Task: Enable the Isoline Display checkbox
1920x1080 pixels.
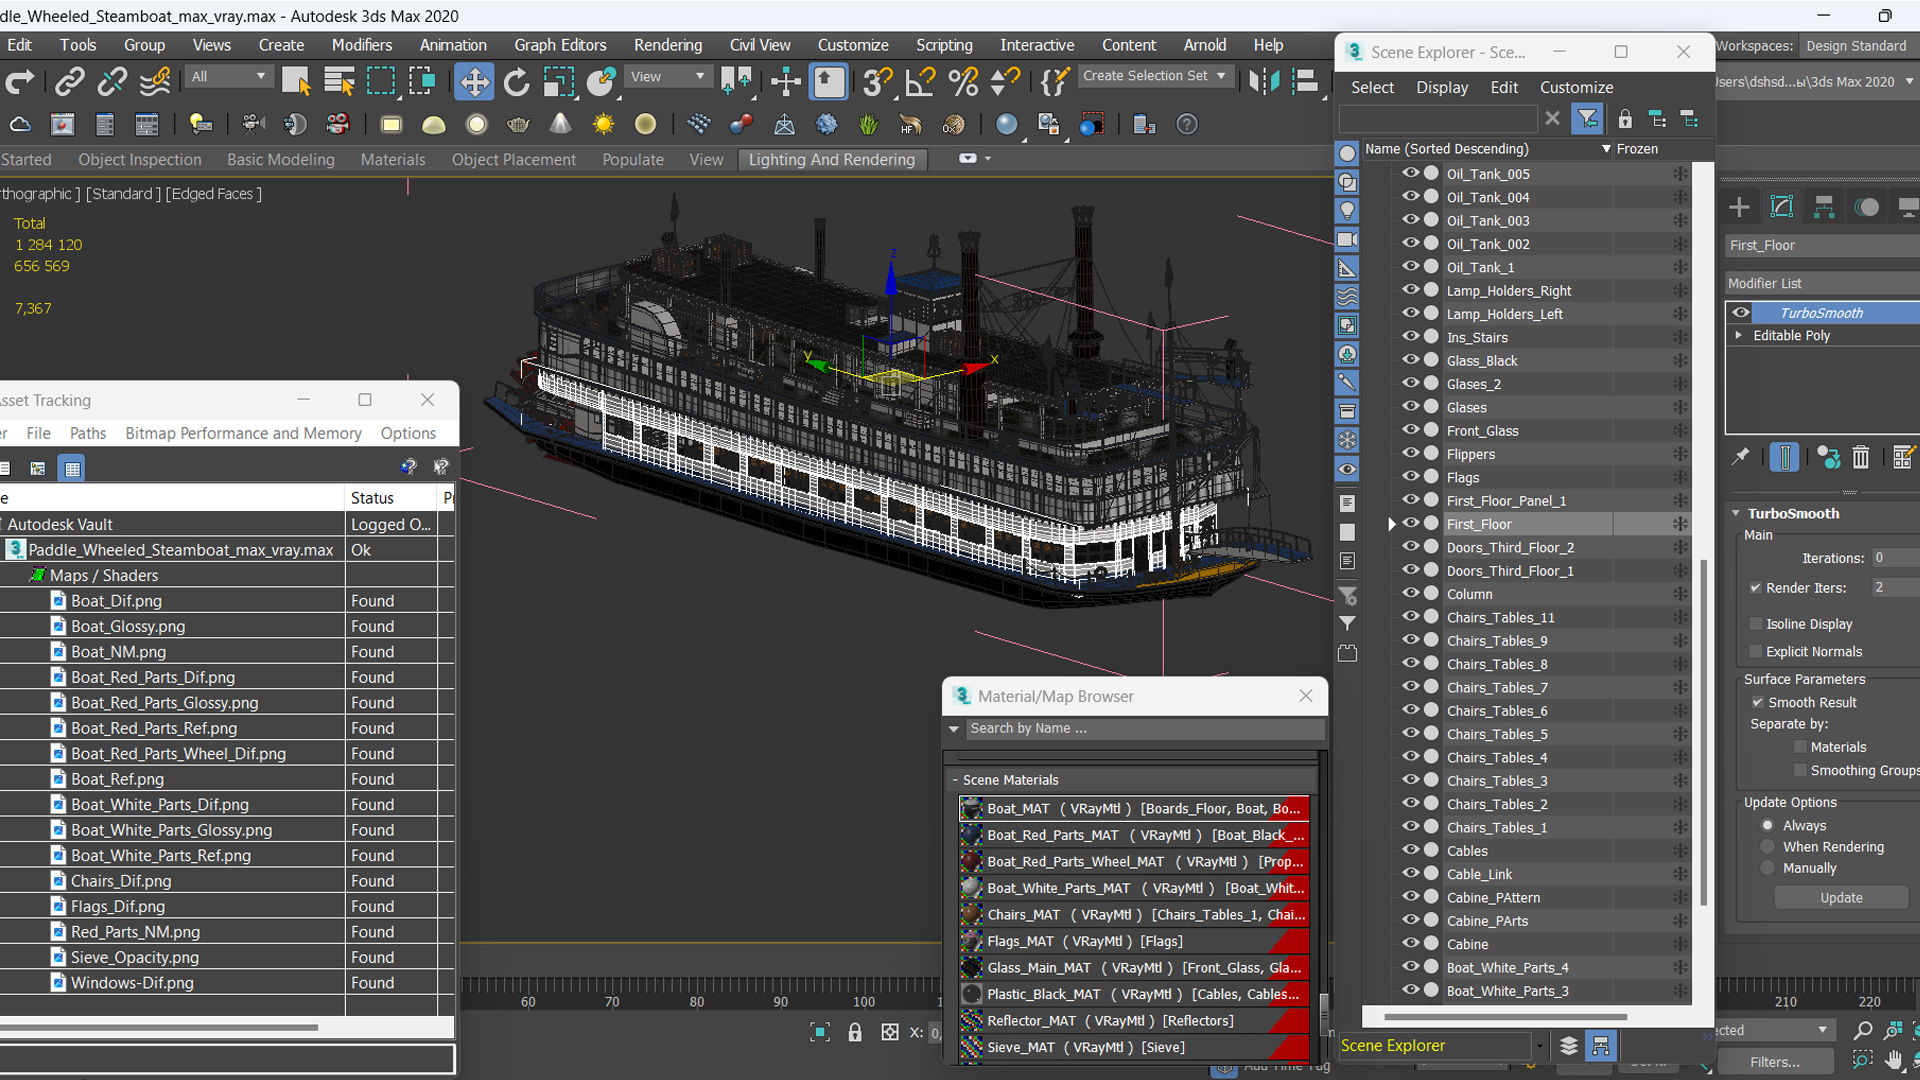Action: (x=1755, y=624)
